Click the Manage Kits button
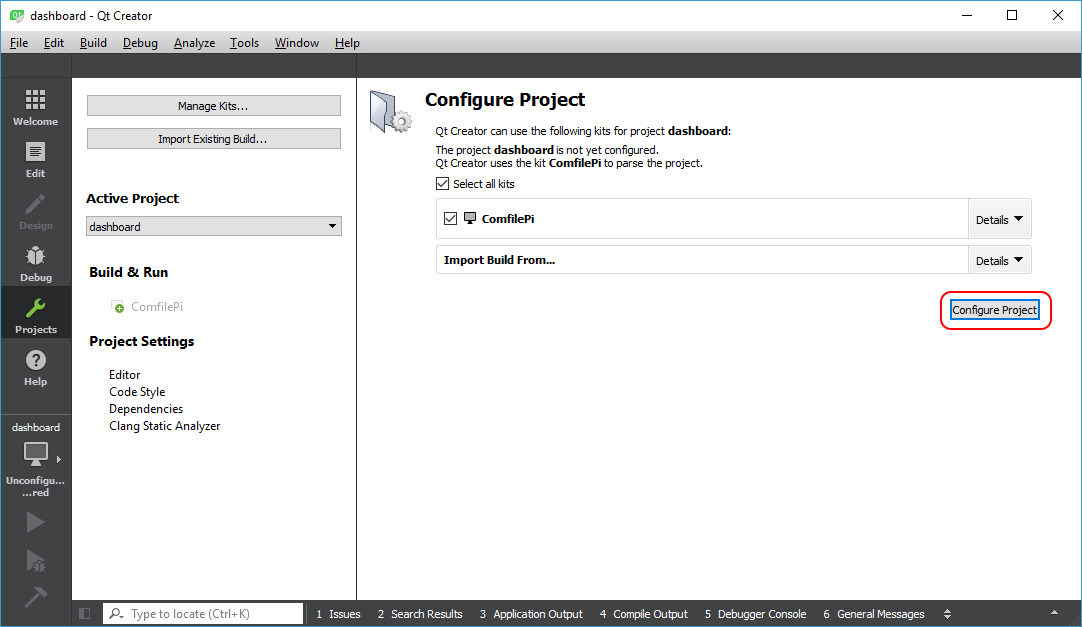1082x627 pixels. [213, 106]
